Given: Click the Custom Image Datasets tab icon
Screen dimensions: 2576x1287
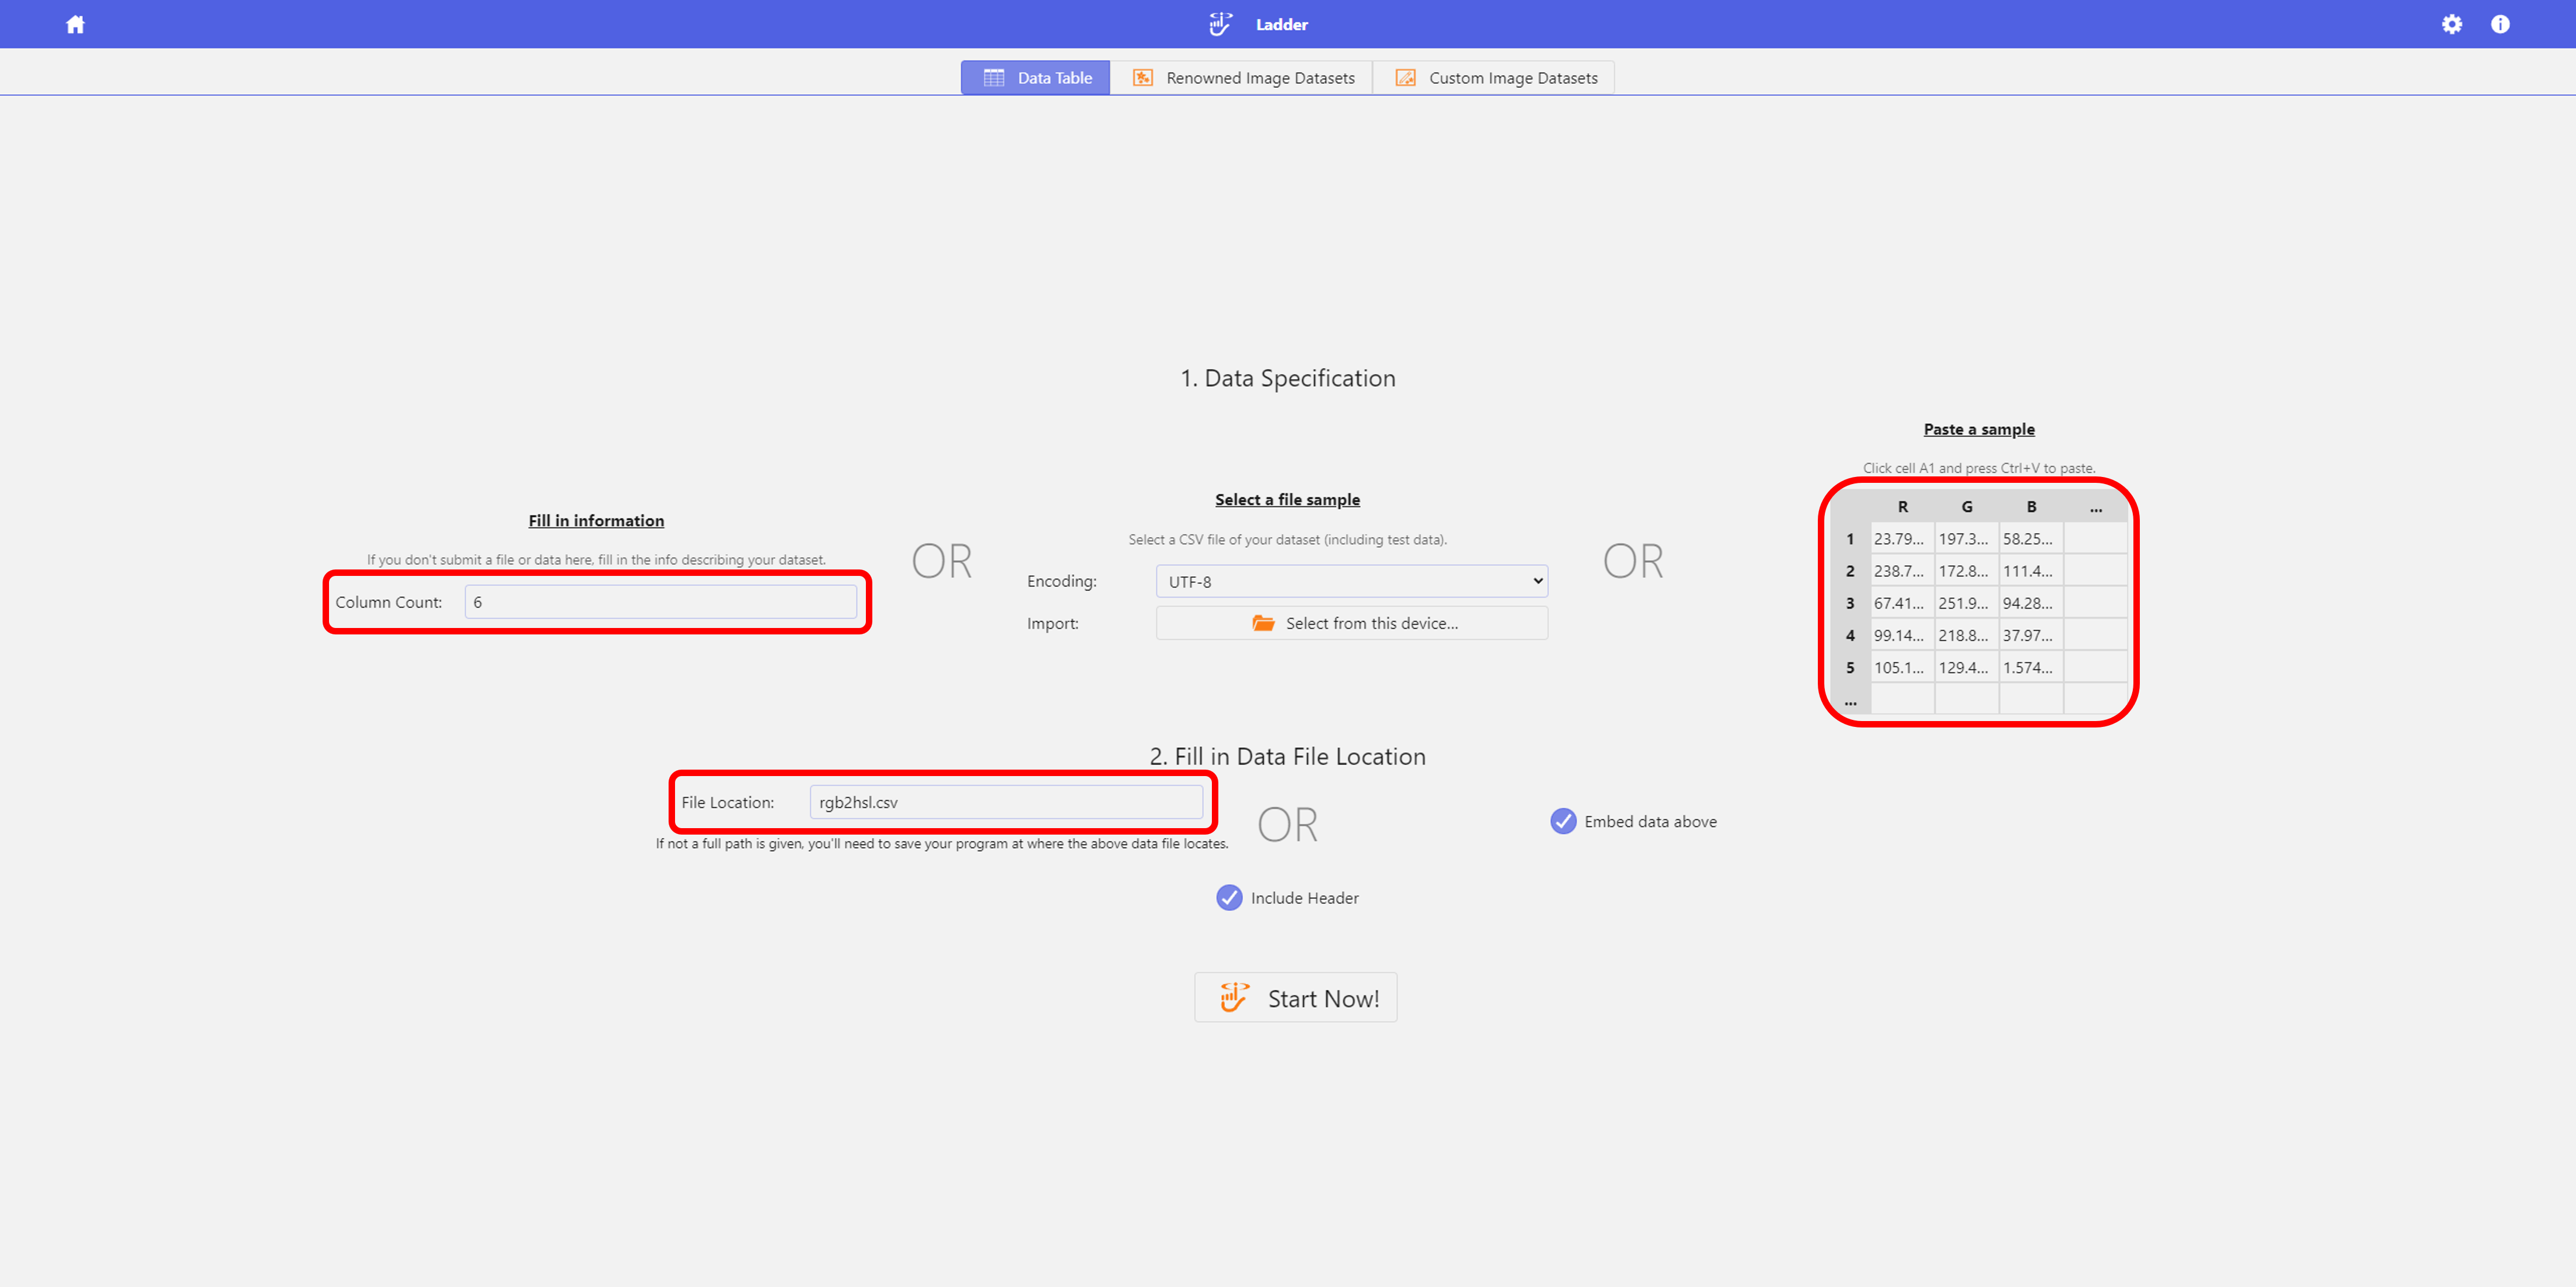Looking at the screenshot, I should coord(1405,78).
